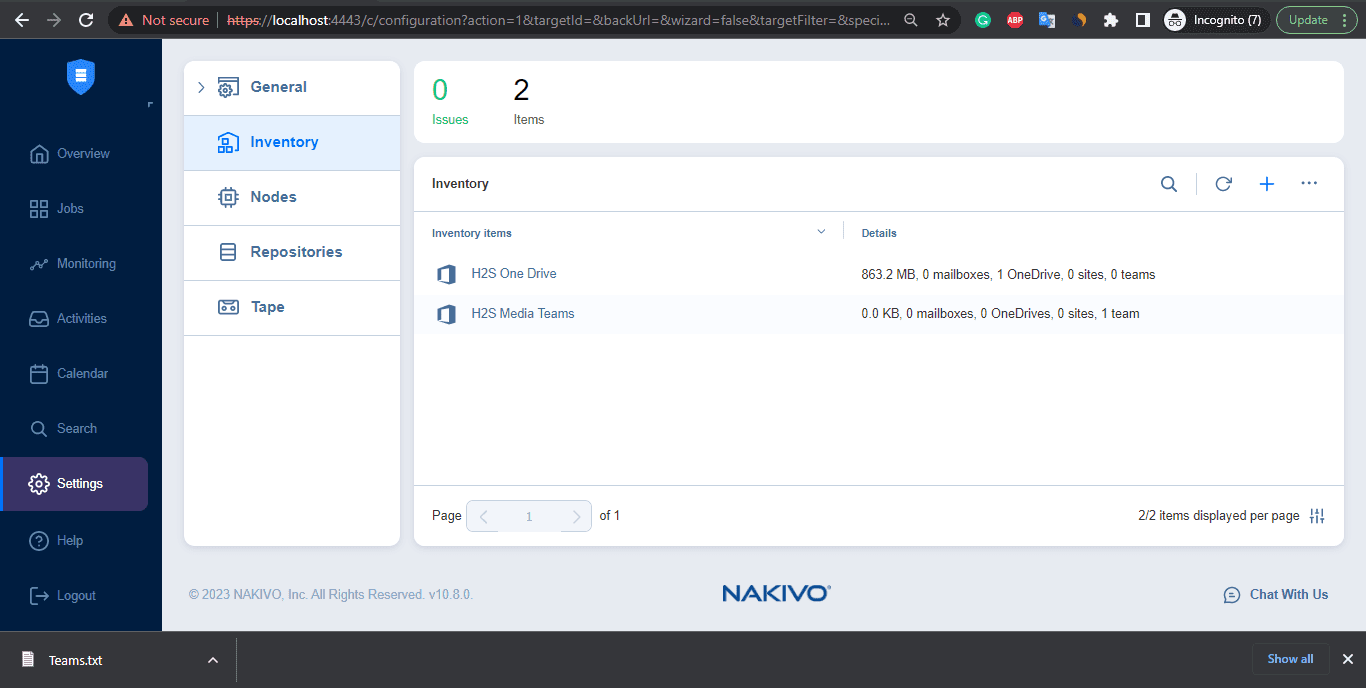The width and height of the screenshot is (1366, 688).
Task: Open Help from the sidebar
Action: (57, 541)
